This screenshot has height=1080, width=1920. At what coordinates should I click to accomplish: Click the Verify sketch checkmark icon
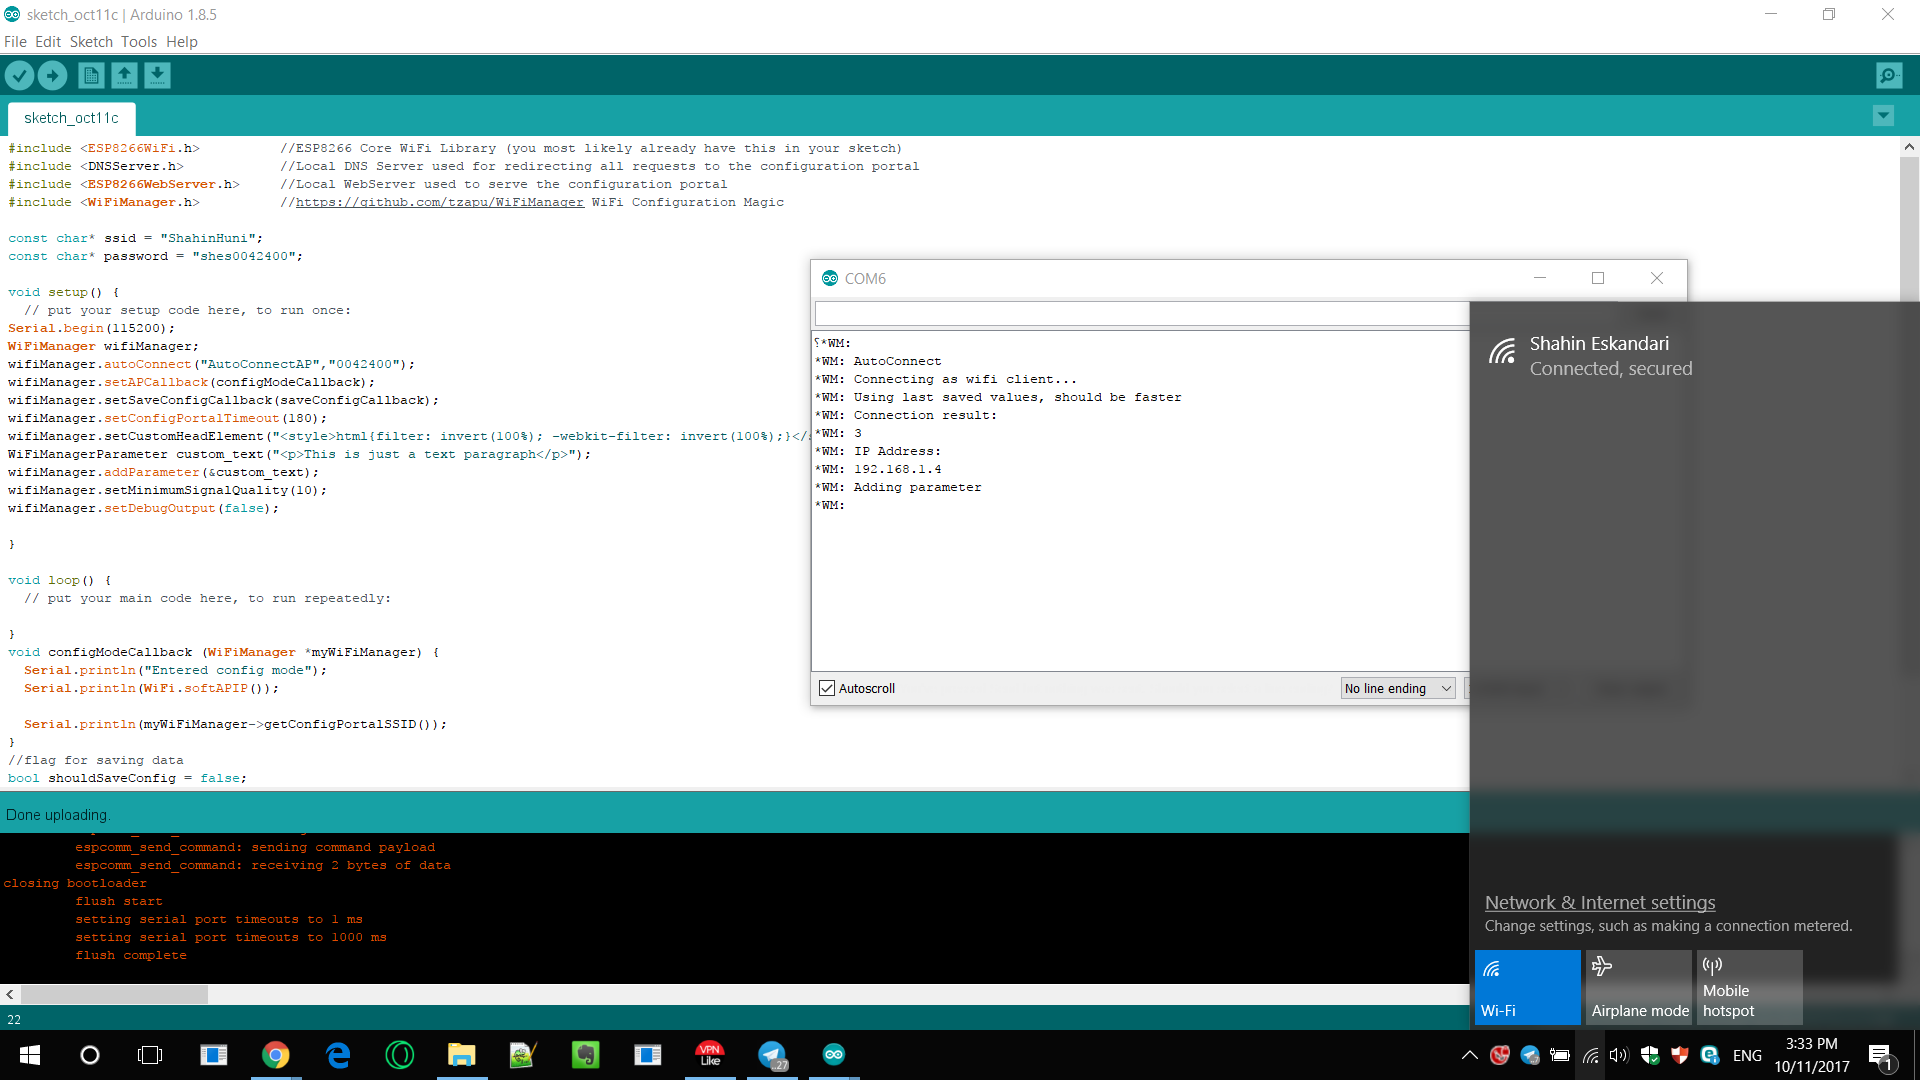tap(19, 75)
